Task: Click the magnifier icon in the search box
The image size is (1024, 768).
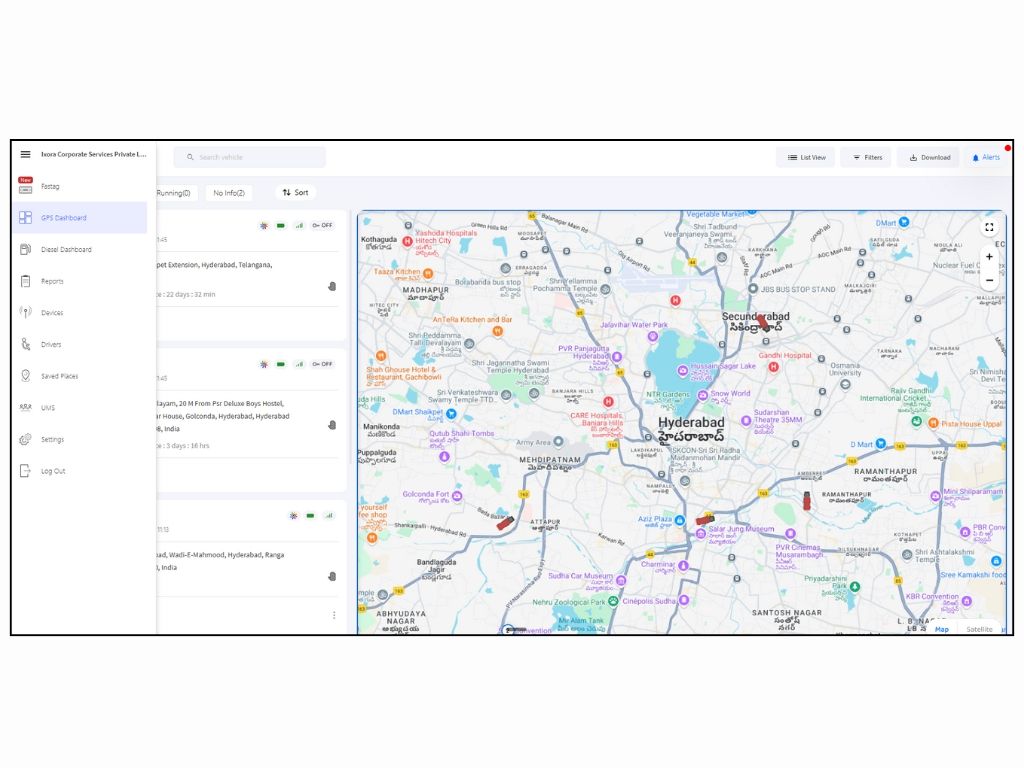Action: click(190, 157)
